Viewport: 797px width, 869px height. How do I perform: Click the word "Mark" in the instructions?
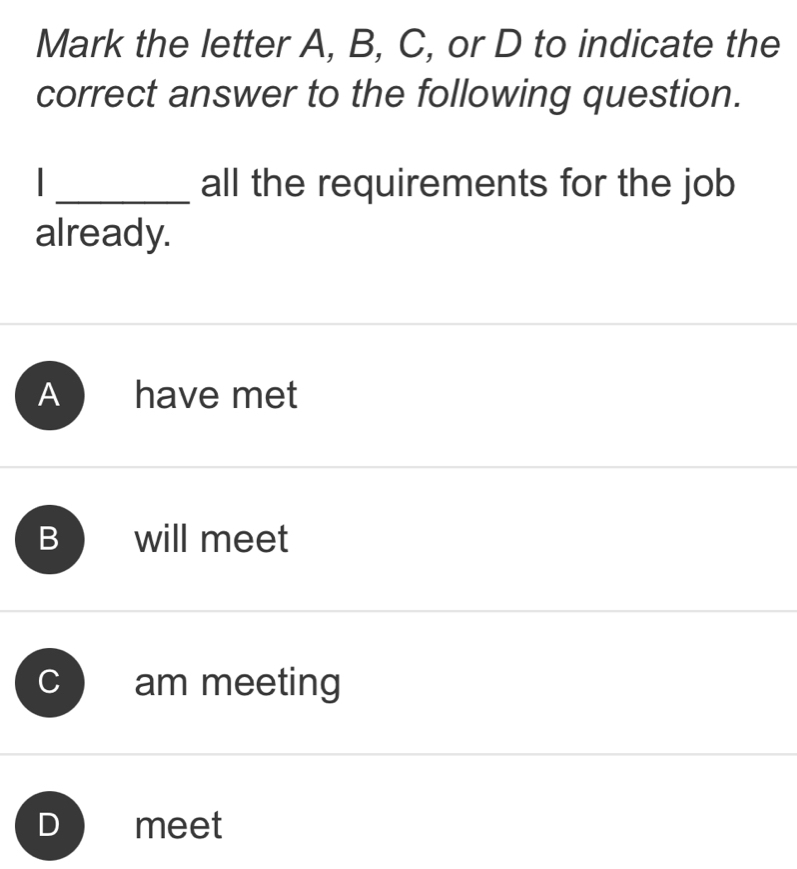pyautogui.click(x=82, y=45)
